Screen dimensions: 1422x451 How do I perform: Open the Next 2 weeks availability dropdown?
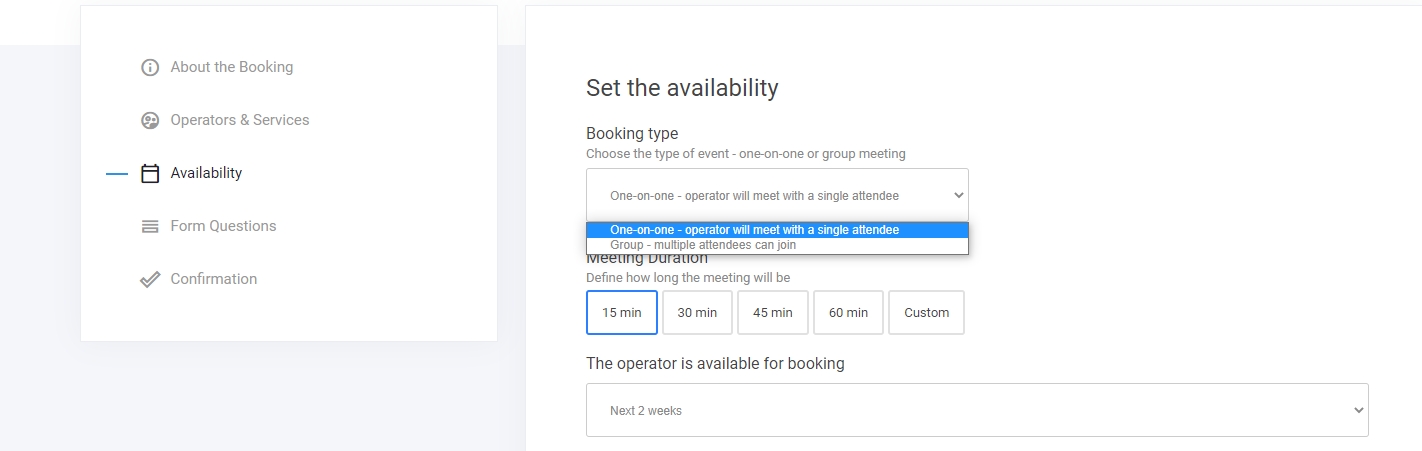pyautogui.click(x=976, y=410)
